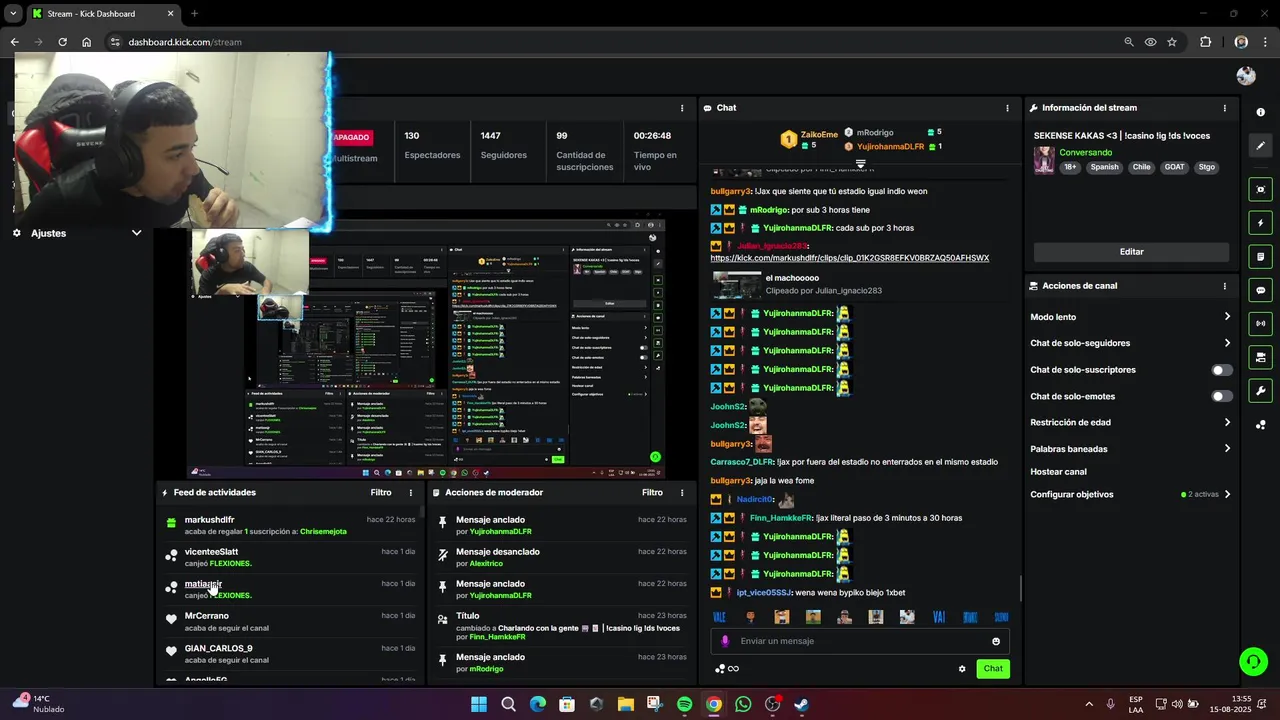Click the sidebar icon above the wrench

[x=1260, y=357]
